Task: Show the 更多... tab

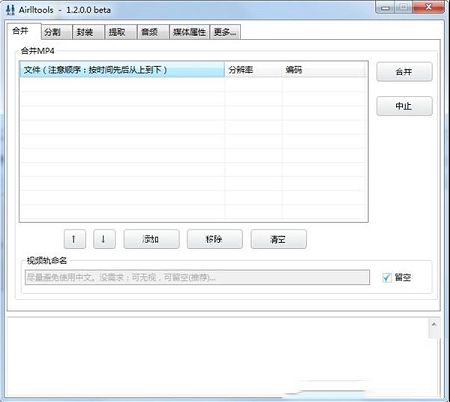Action: click(225, 32)
